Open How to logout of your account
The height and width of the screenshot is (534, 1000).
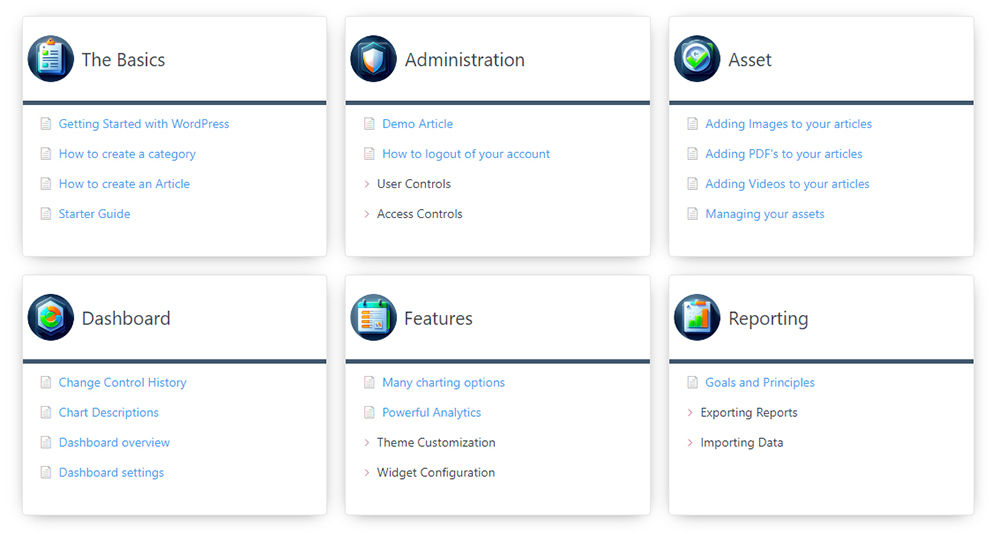pos(466,154)
